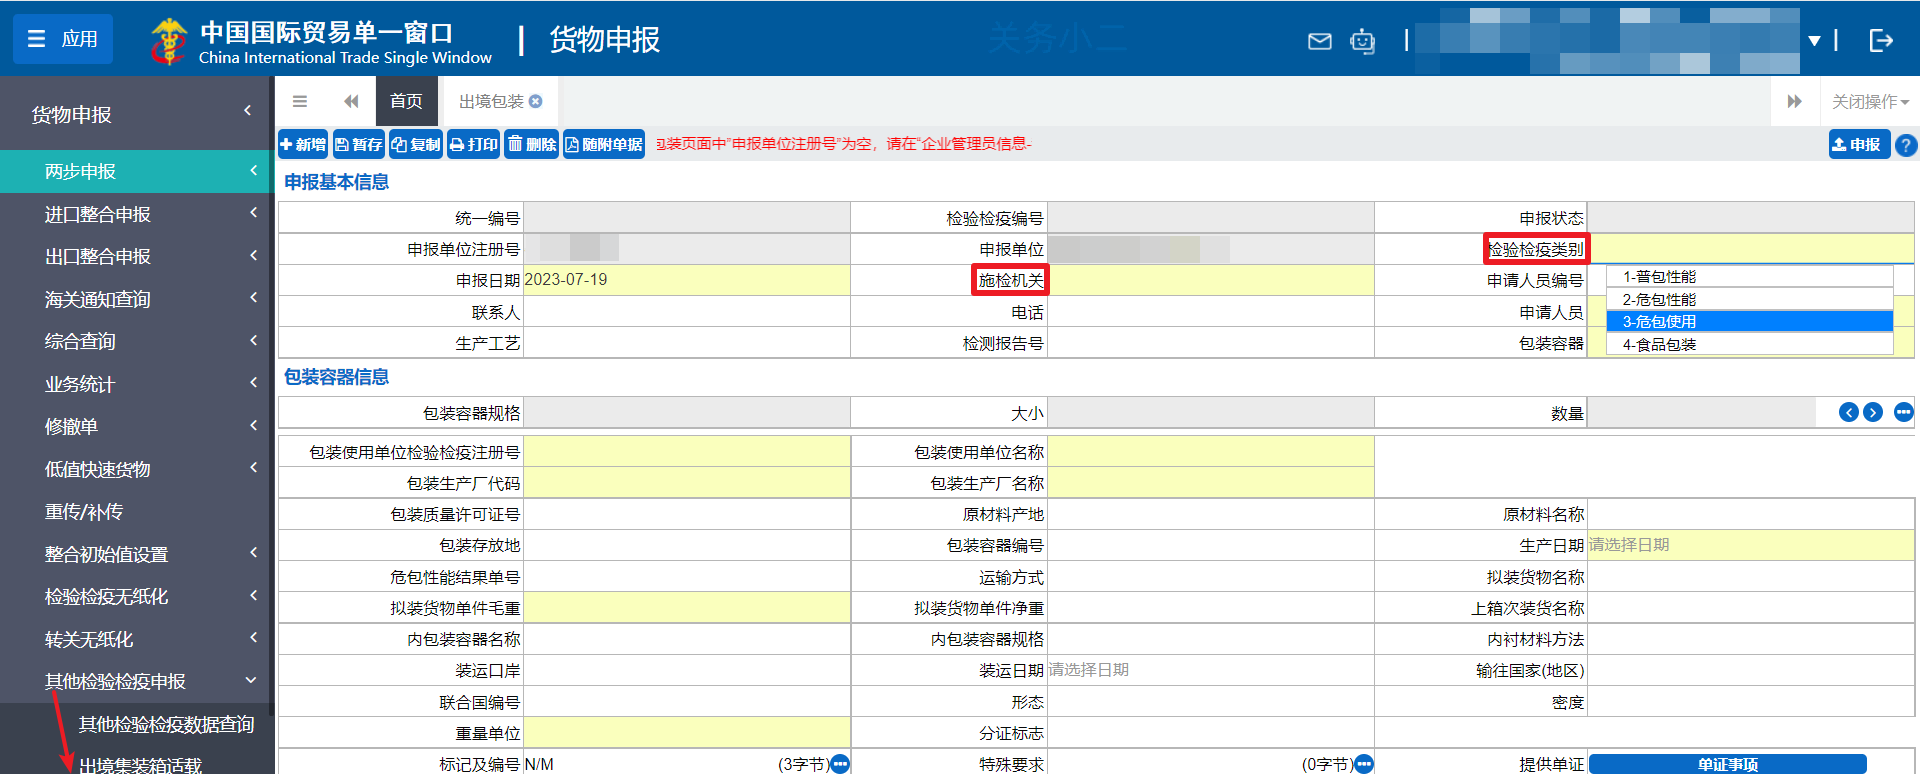Switch to the 首页 tab
Image resolution: width=1920 pixels, height=774 pixels.
406,101
